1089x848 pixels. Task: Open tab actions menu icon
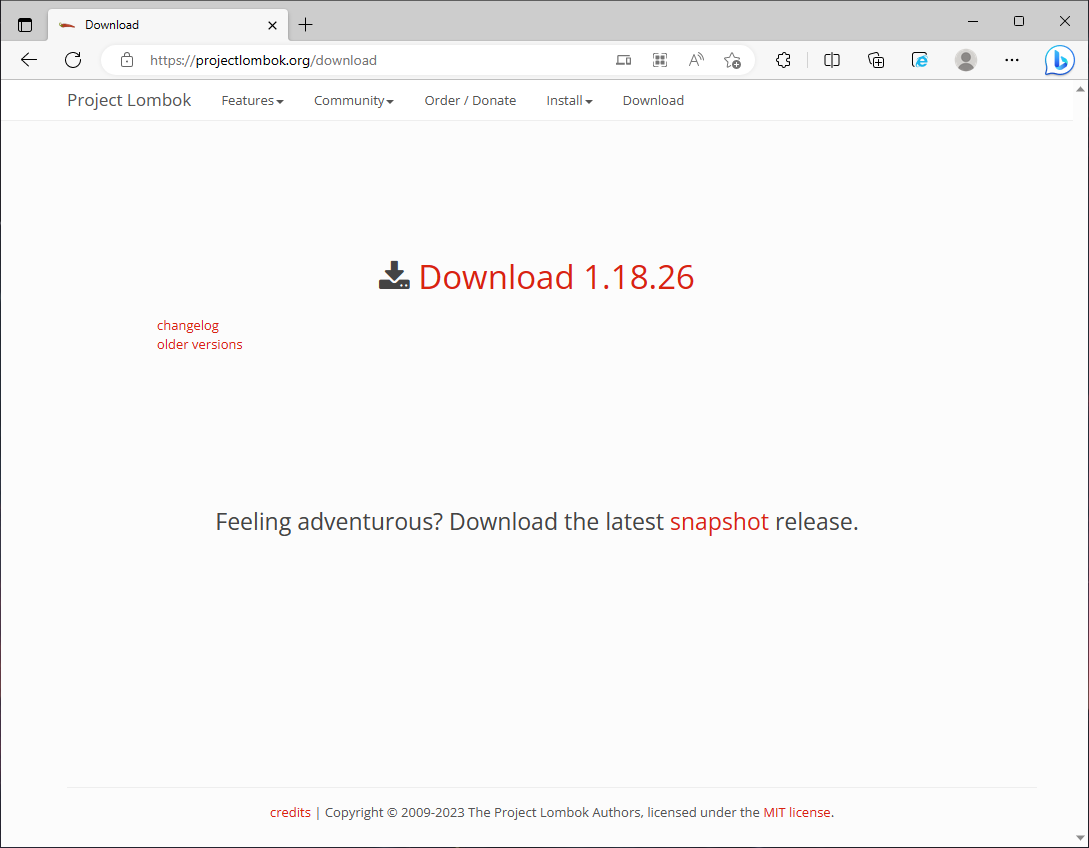25,25
